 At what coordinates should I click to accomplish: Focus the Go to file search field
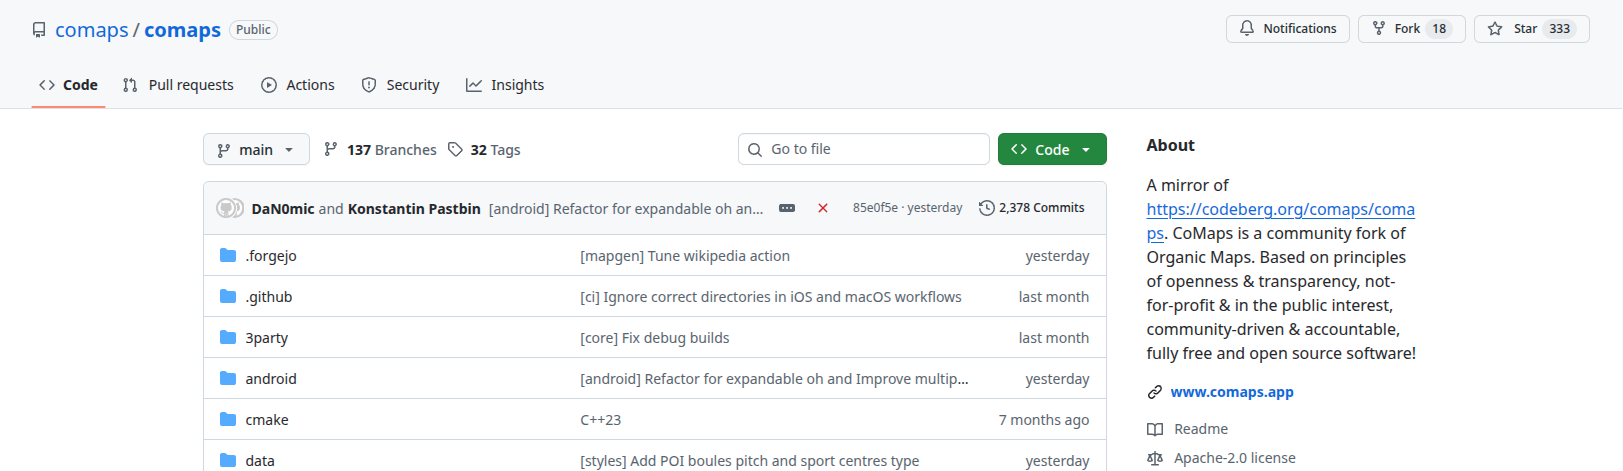click(x=864, y=149)
